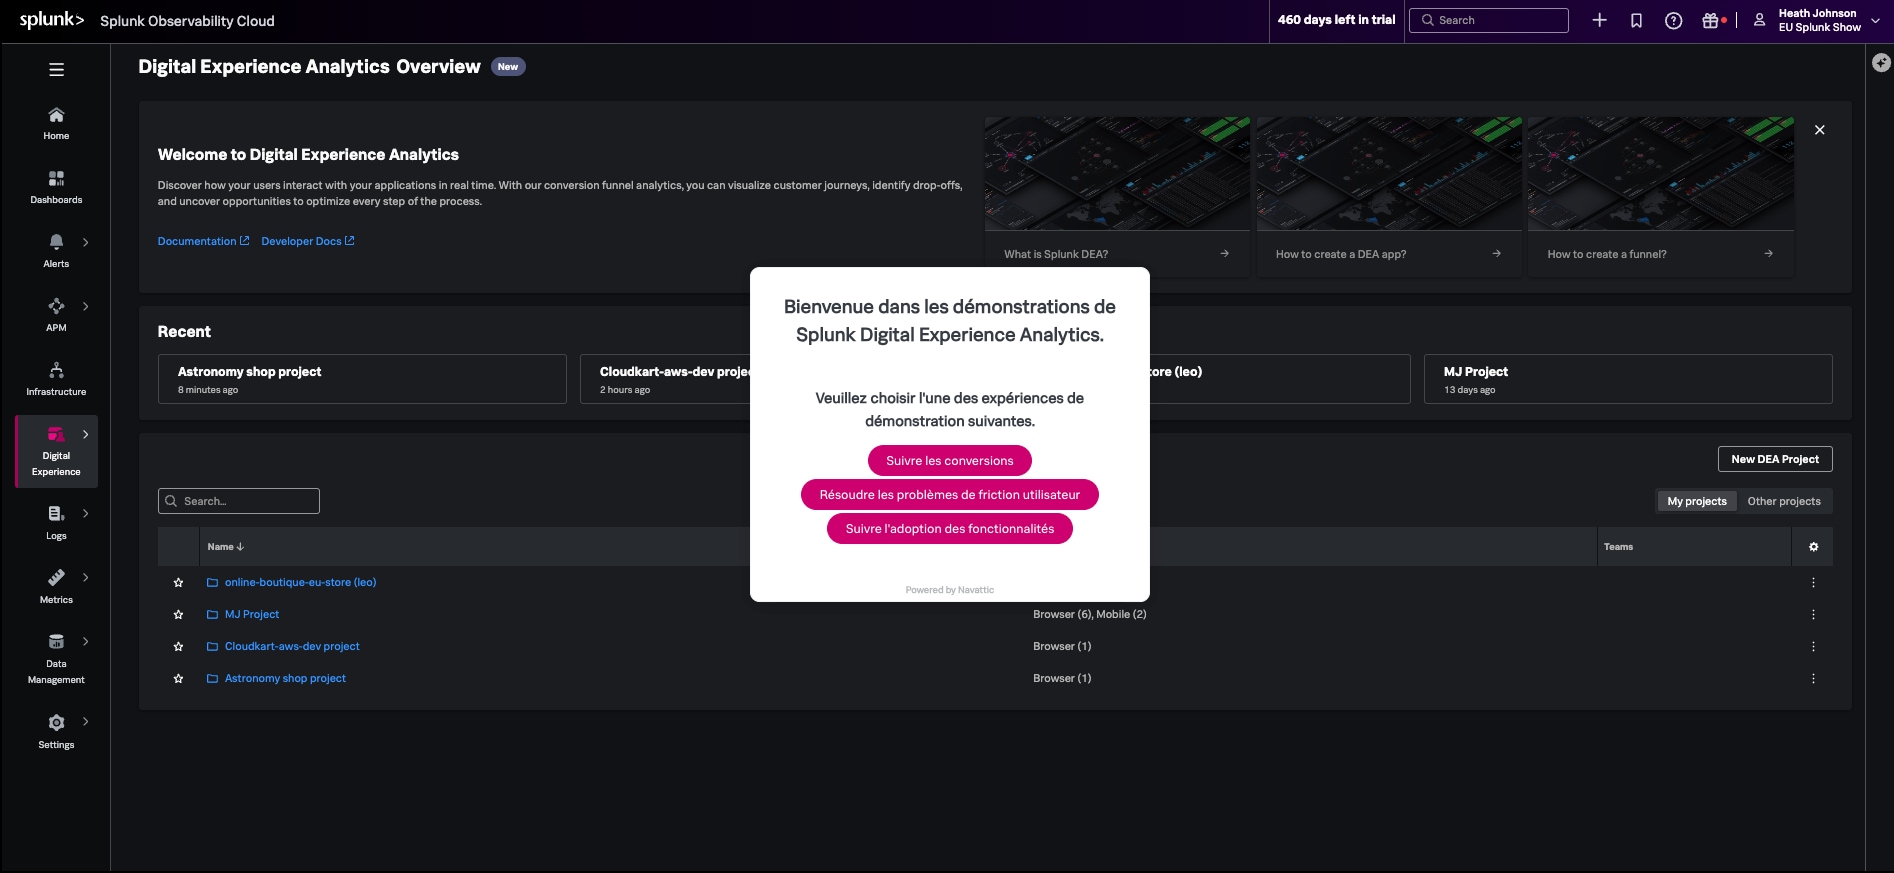Click 460 days left in trial
This screenshot has width=1894, height=873.
tap(1336, 20)
